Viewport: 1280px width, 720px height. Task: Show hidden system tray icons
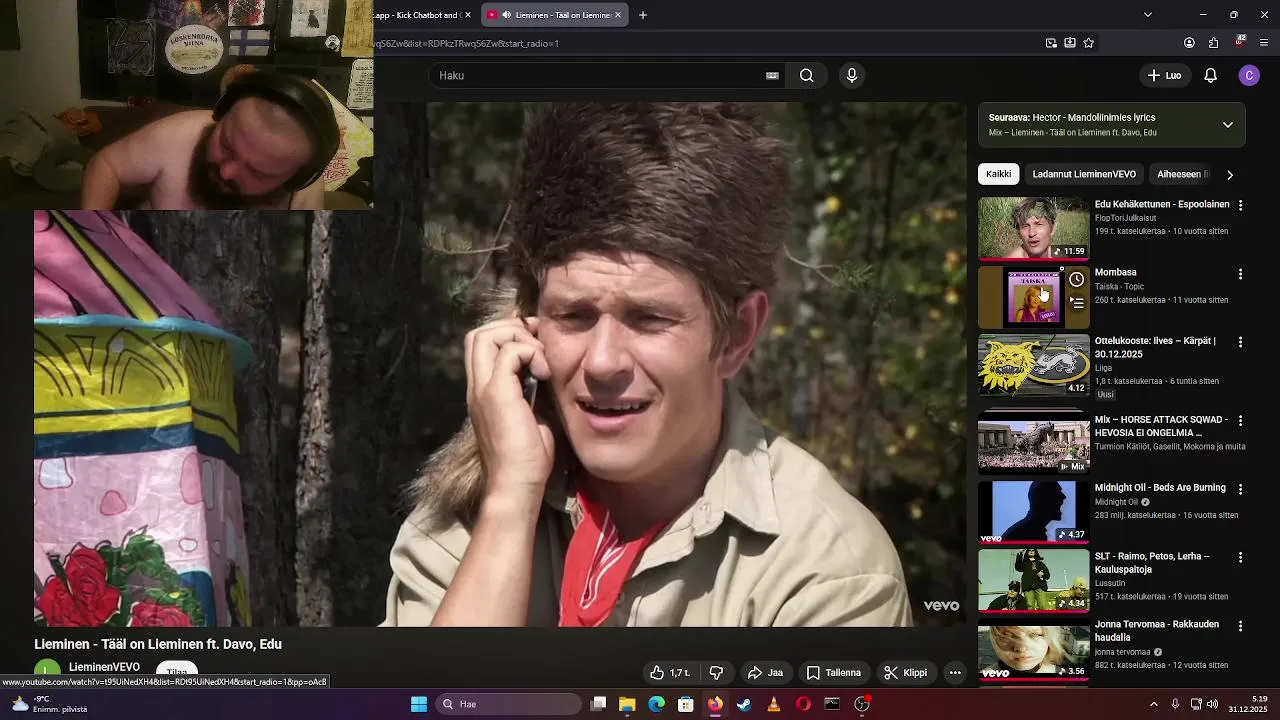pyautogui.click(x=1153, y=704)
